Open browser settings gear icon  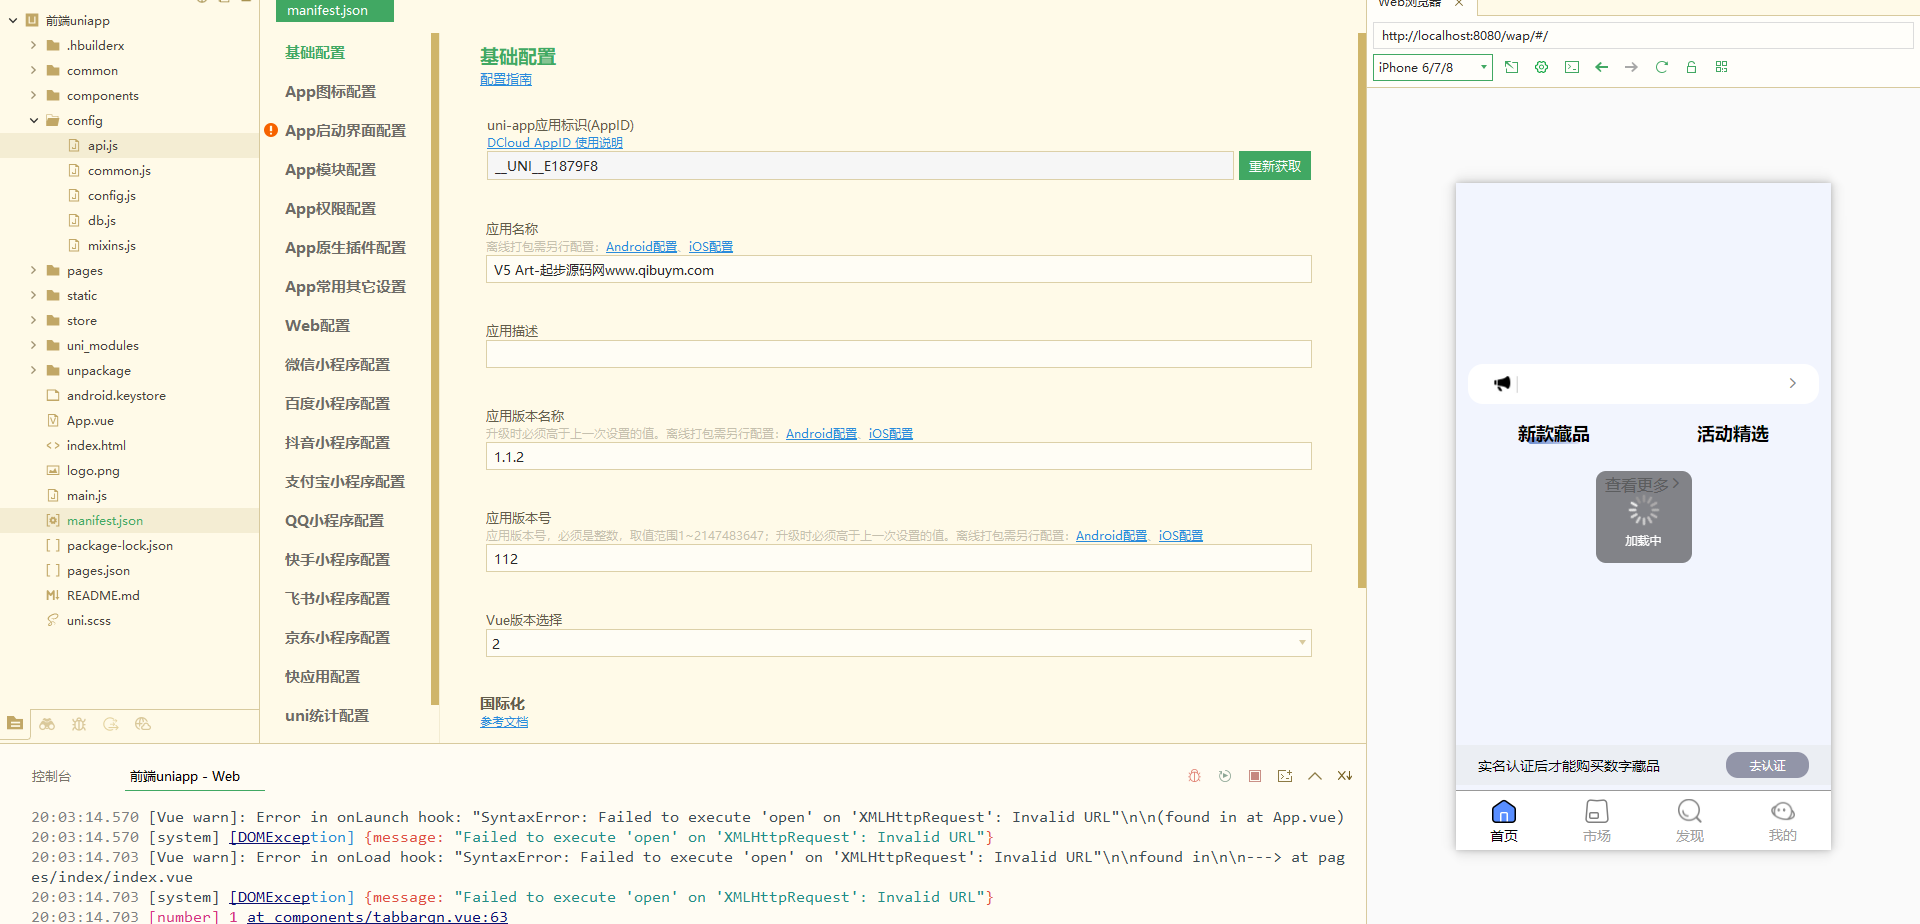click(x=1541, y=67)
